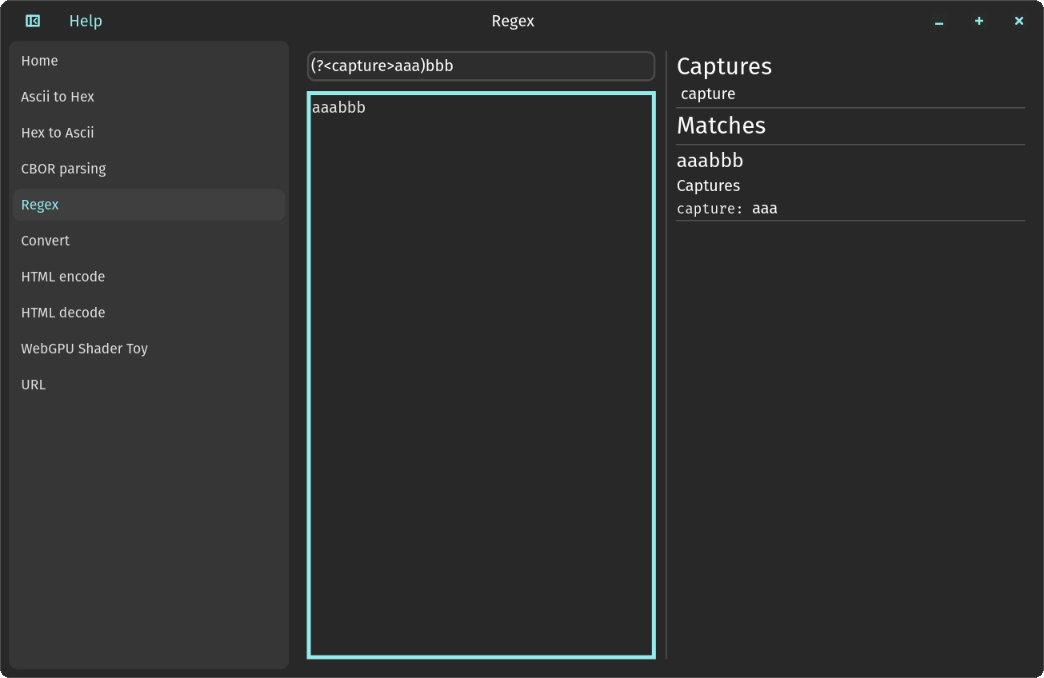
Task: Select CBOR parsing in sidebar
Action: click(149, 169)
